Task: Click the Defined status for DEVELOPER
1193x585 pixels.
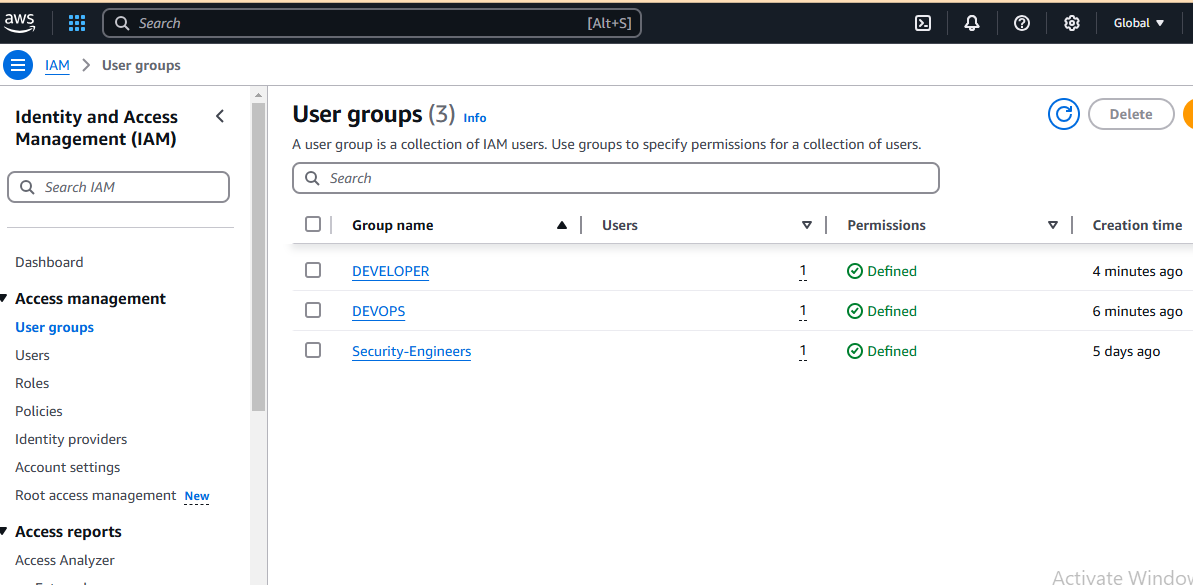Action: pos(882,271)
